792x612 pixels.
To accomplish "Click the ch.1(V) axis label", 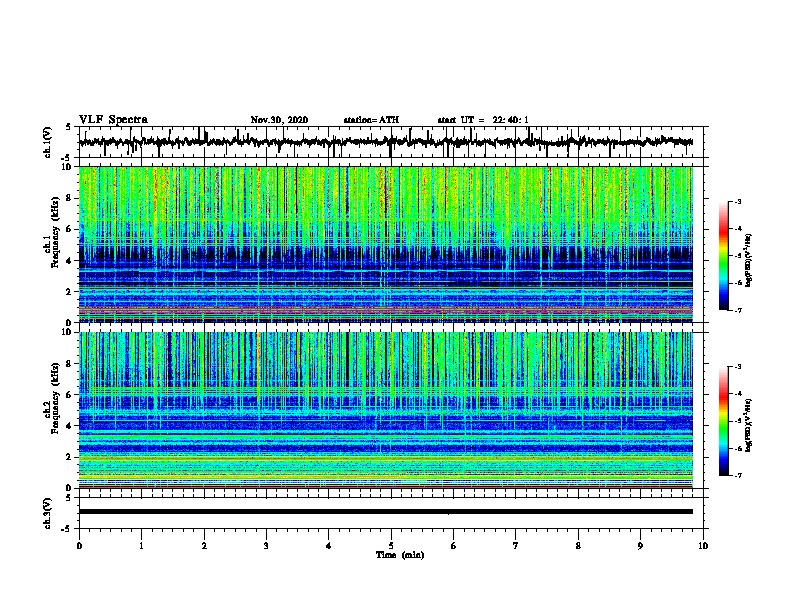I will point(48,142).
